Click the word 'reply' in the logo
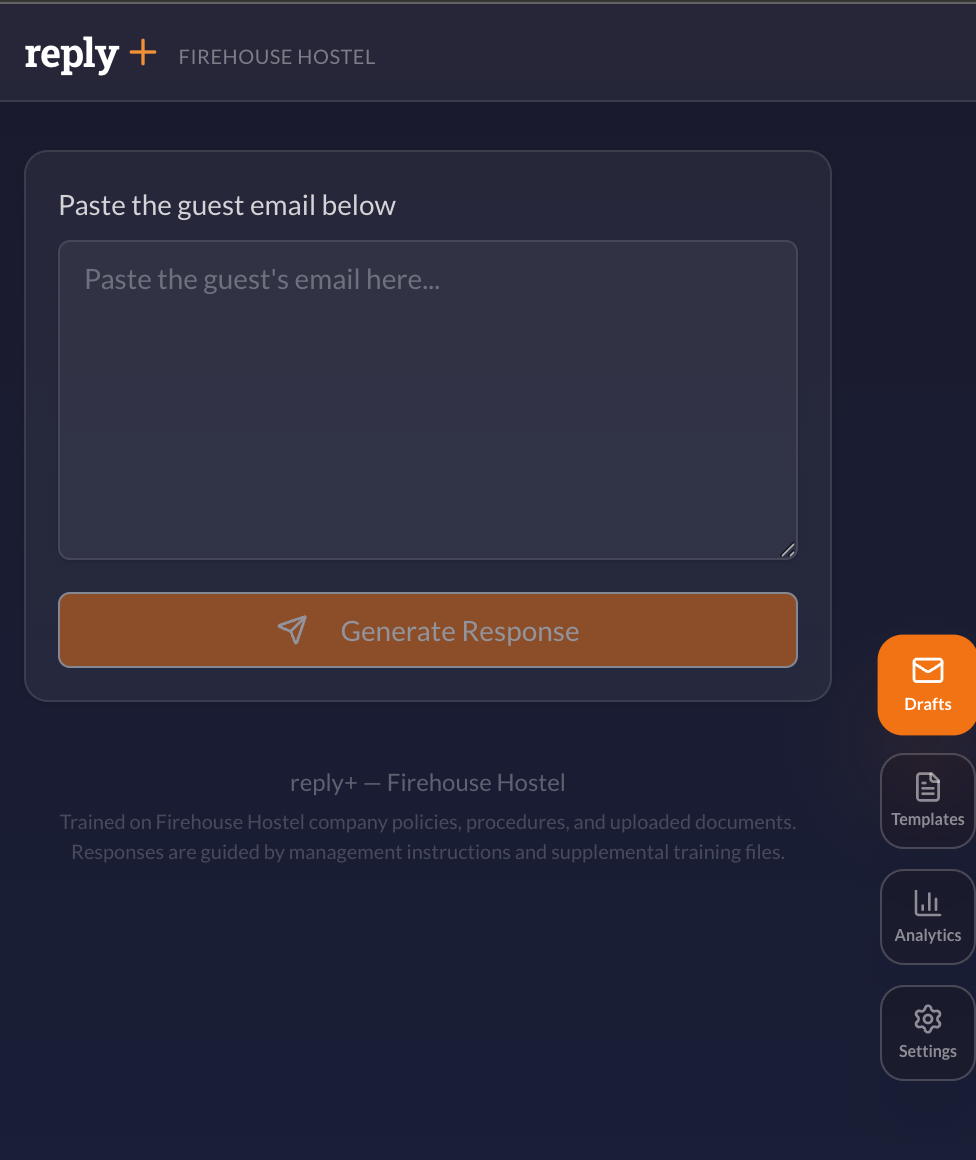976x1160 pixels. click(71, 55)
